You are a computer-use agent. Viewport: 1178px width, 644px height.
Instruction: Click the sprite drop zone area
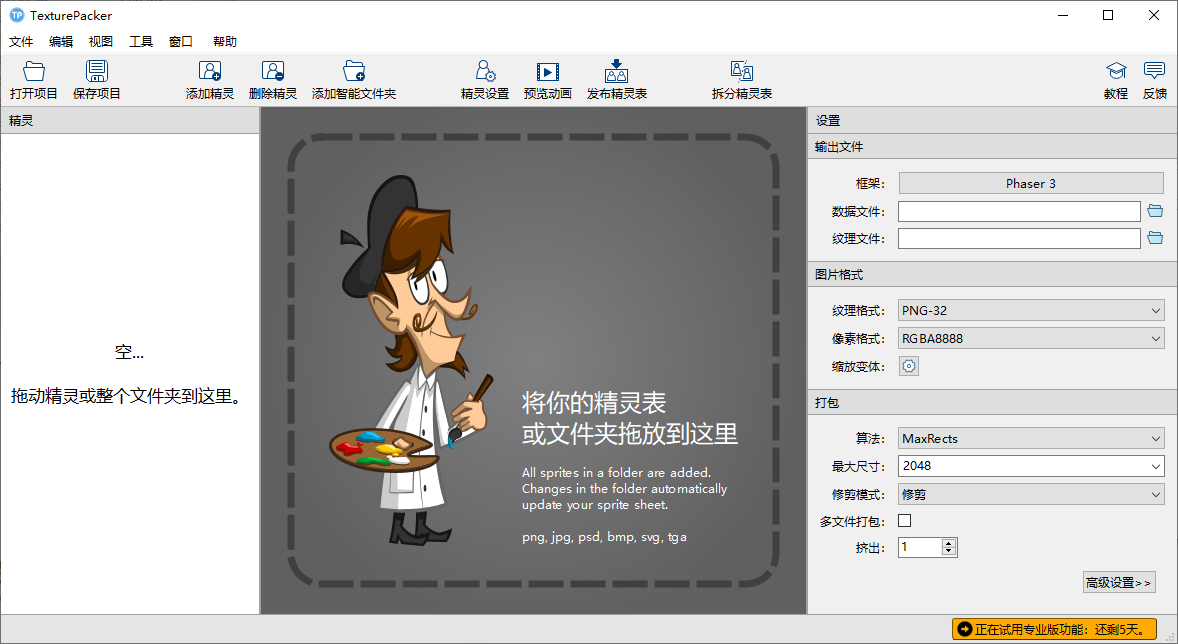point(533,360)
